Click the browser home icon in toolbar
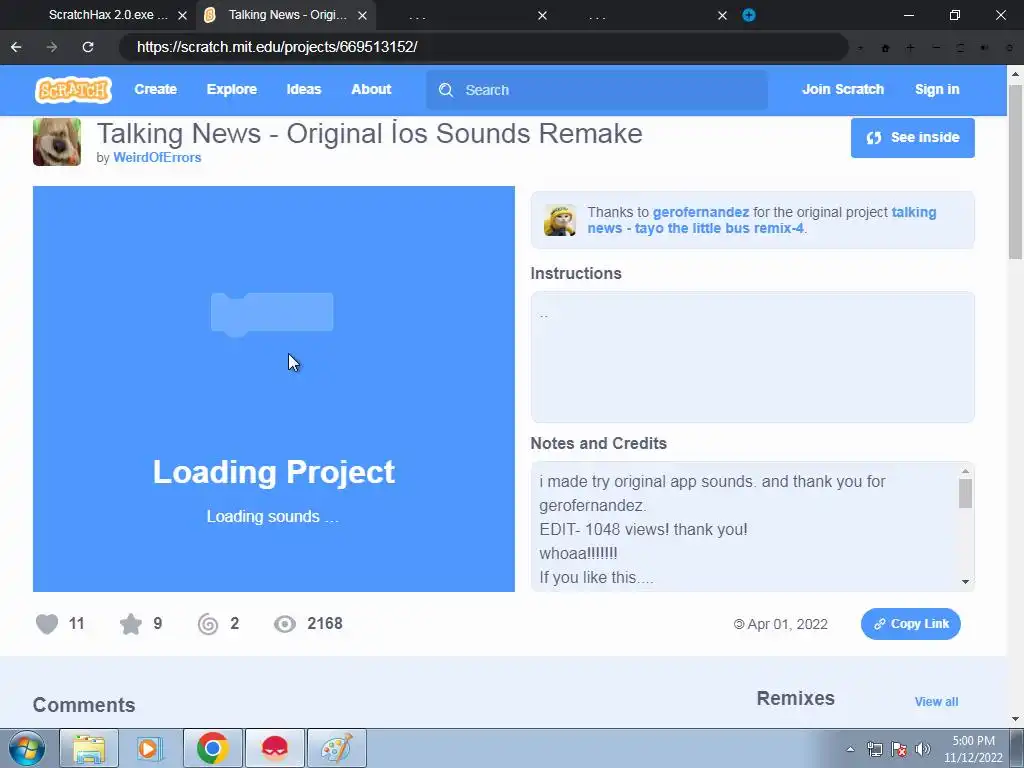 pos(886,48)
